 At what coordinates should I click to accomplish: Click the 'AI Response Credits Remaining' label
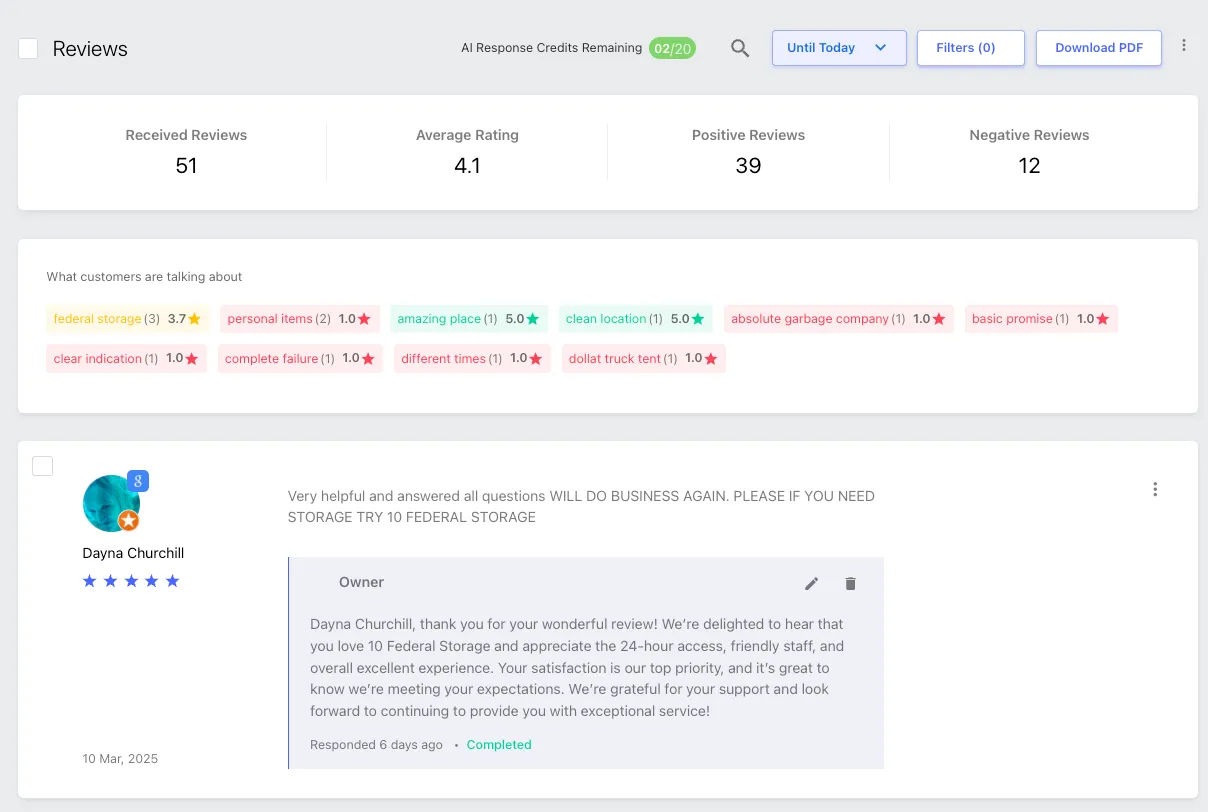coord(551,48)
